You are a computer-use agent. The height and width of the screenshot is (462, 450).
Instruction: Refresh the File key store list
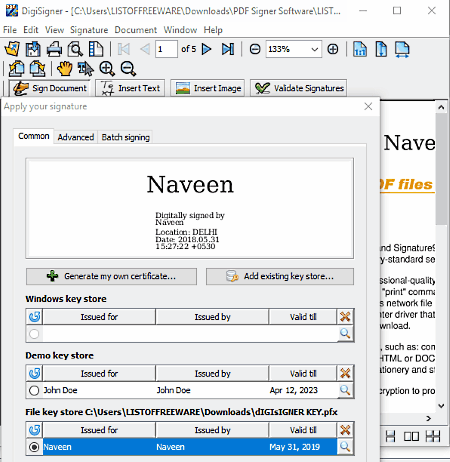pyautogui.click(x=34, y=430)
